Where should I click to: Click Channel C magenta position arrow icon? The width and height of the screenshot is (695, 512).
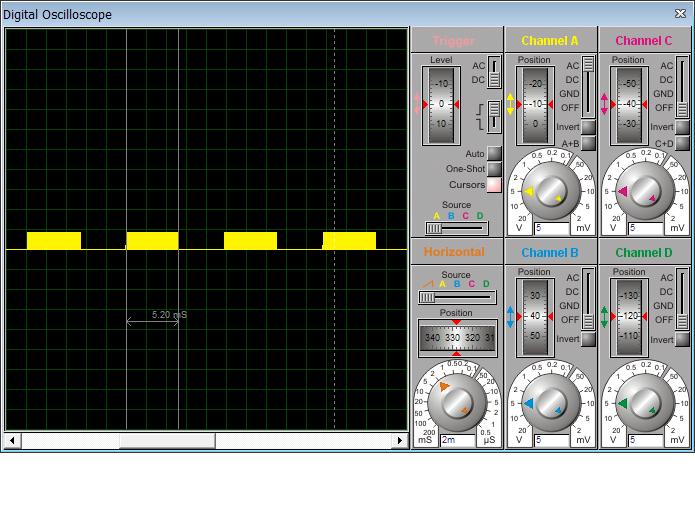605,104
